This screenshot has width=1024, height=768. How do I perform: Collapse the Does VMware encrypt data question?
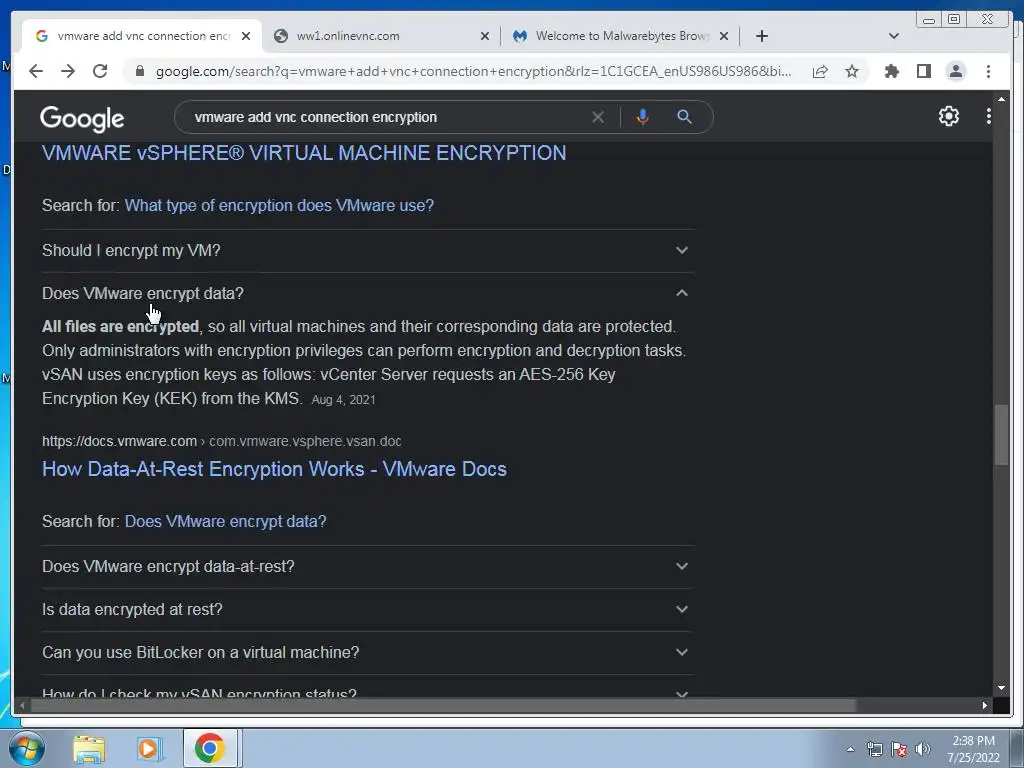click(x=368, y=293)
